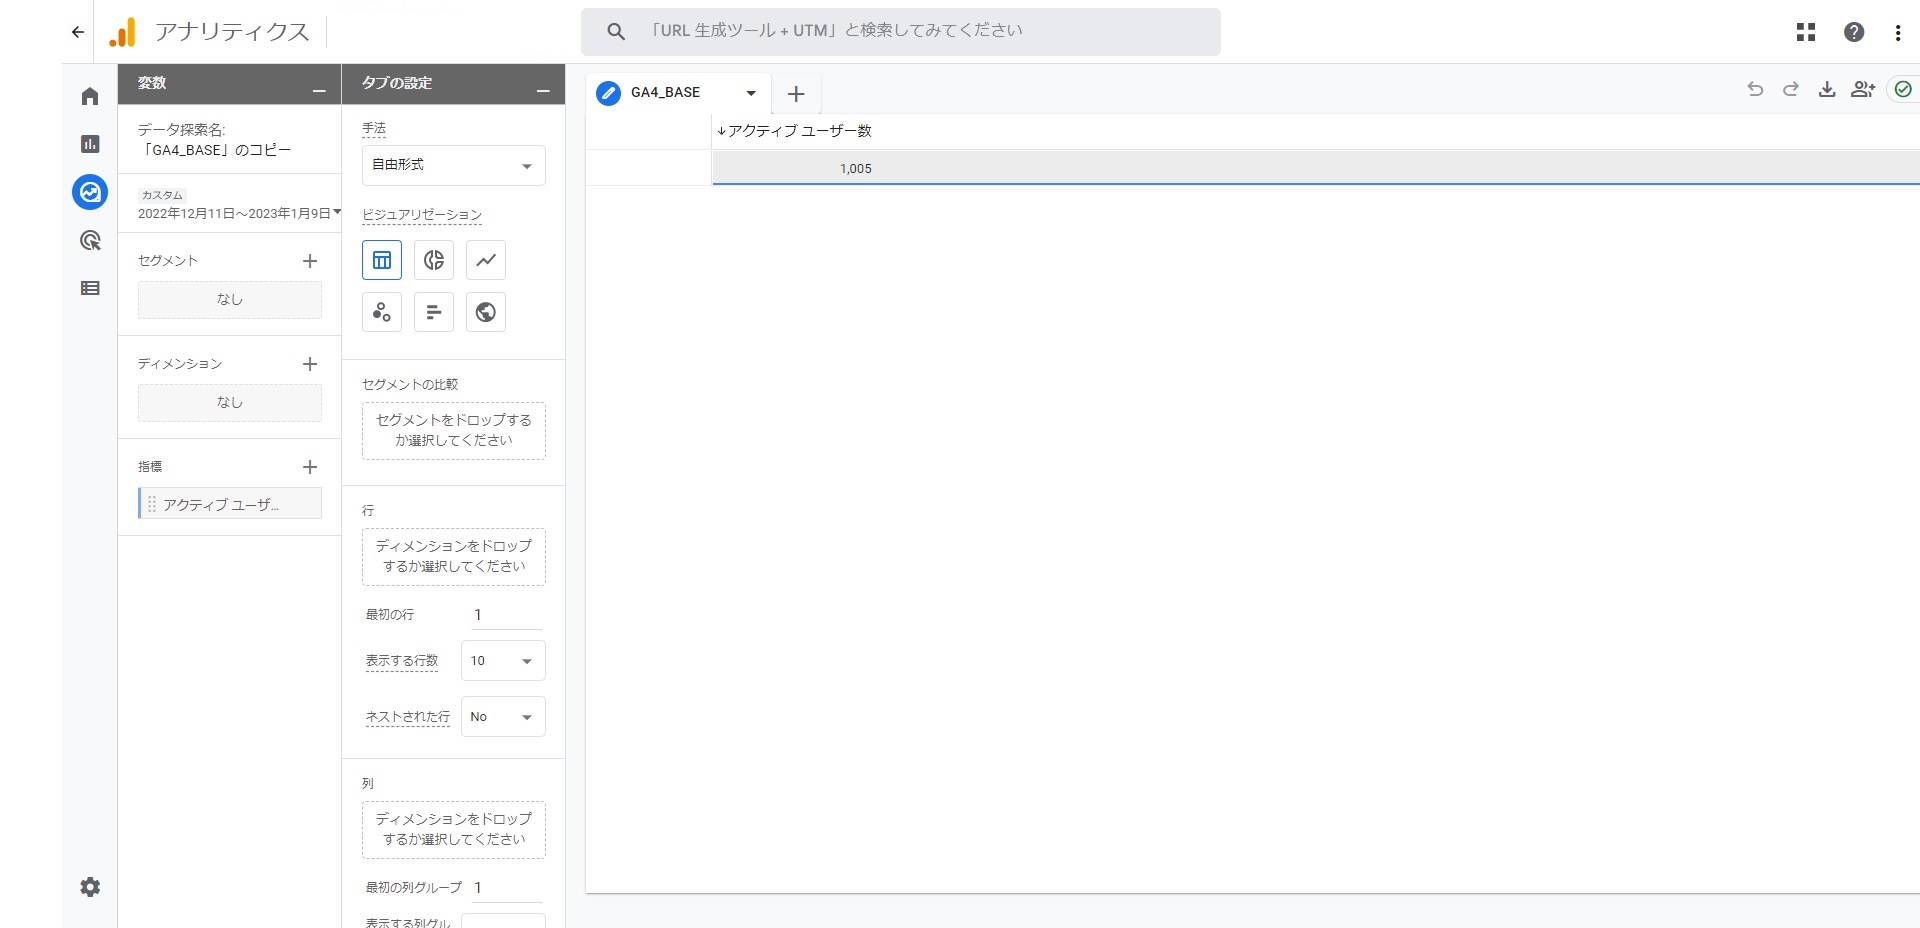Select the bar chart visualization

[x=434, y=312]
